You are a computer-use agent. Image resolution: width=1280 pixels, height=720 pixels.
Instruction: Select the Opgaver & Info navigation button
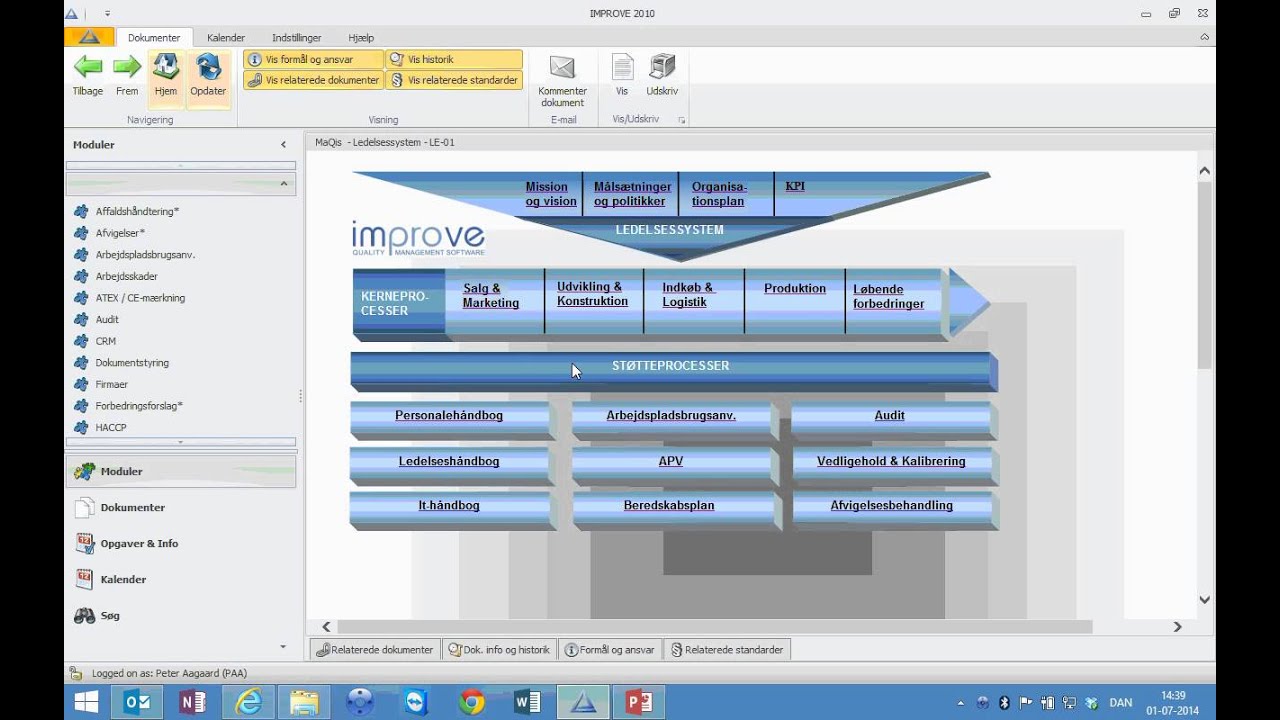click(181, 543)
